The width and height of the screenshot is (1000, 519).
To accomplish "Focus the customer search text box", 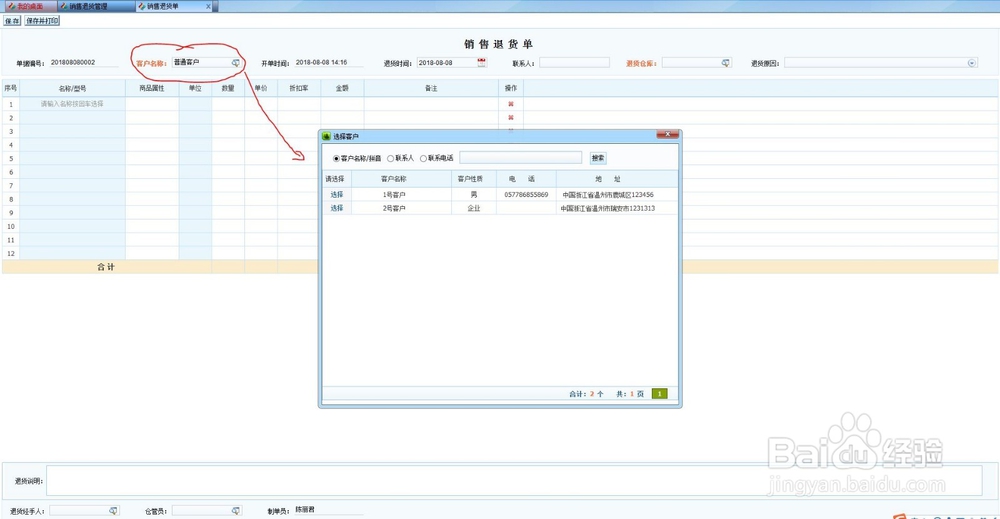I will (x=520, y=157).
